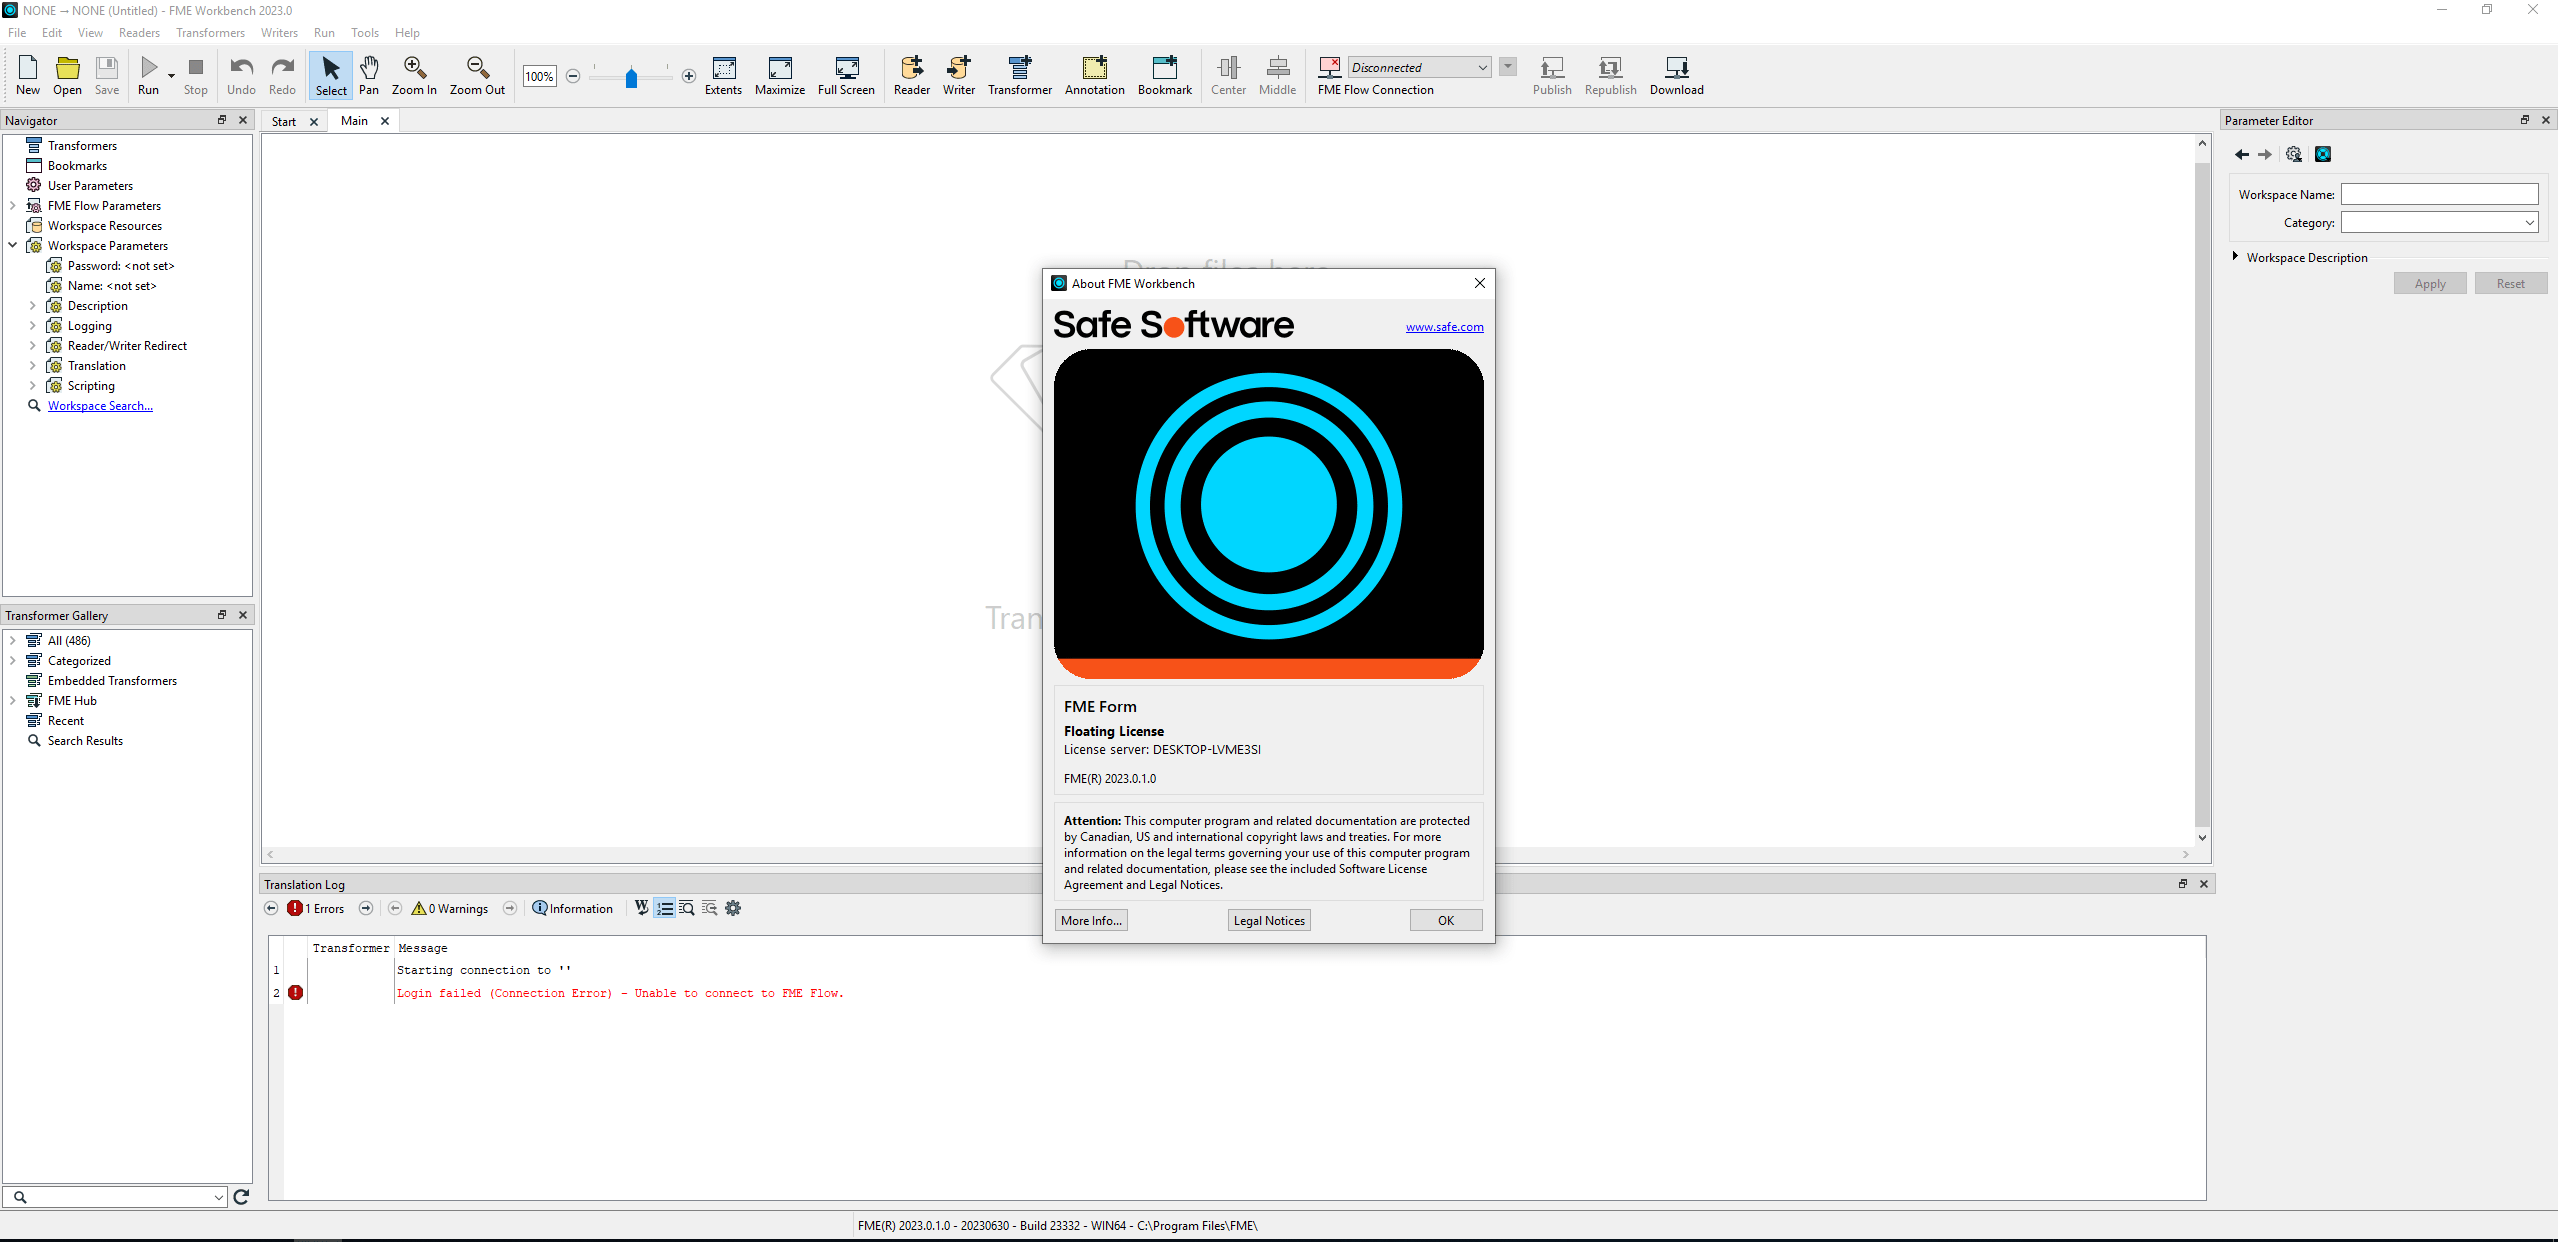Toggle the 1 Errors log filter
This screenshot has height=1242, width=2558.
click(316, 908)
